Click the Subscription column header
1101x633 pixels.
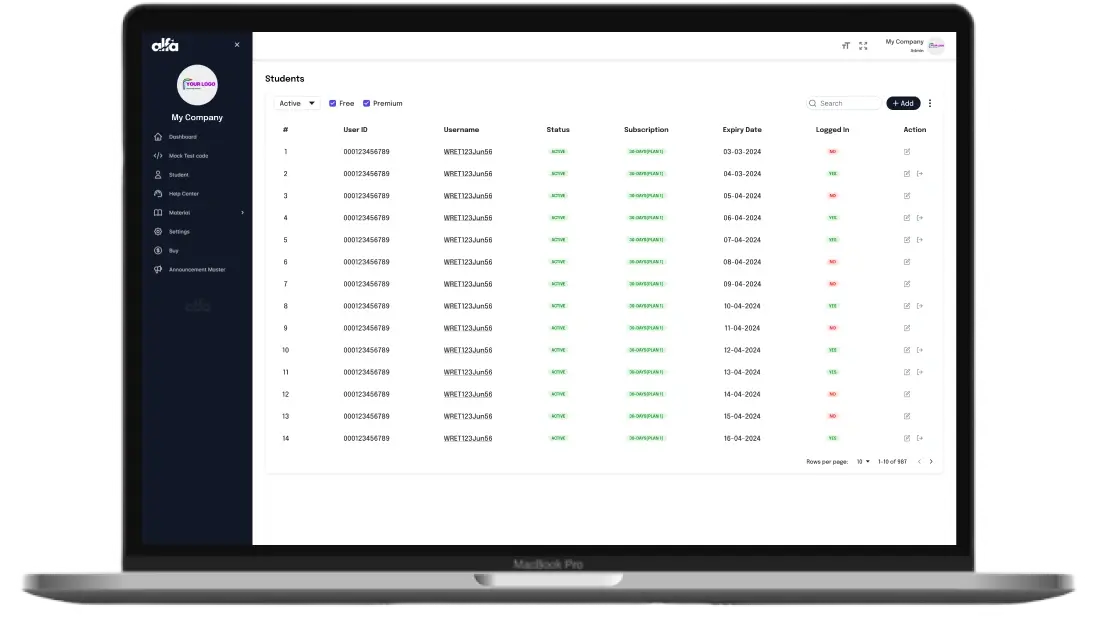click(646, 130)
